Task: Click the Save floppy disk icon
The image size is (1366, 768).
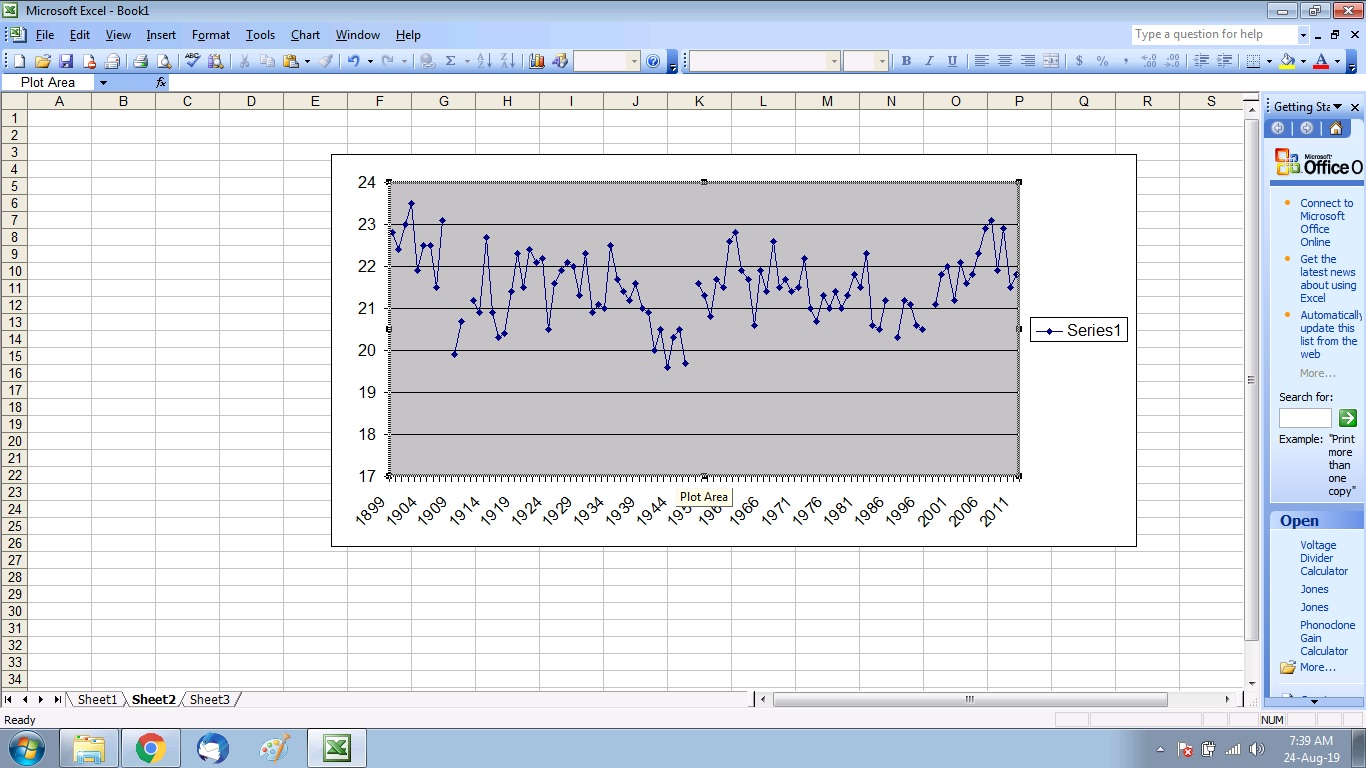Action: pos(66,61)
